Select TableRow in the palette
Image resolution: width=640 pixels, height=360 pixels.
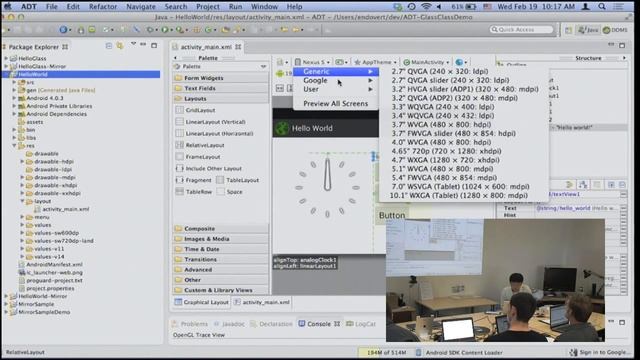pos(193,191)
